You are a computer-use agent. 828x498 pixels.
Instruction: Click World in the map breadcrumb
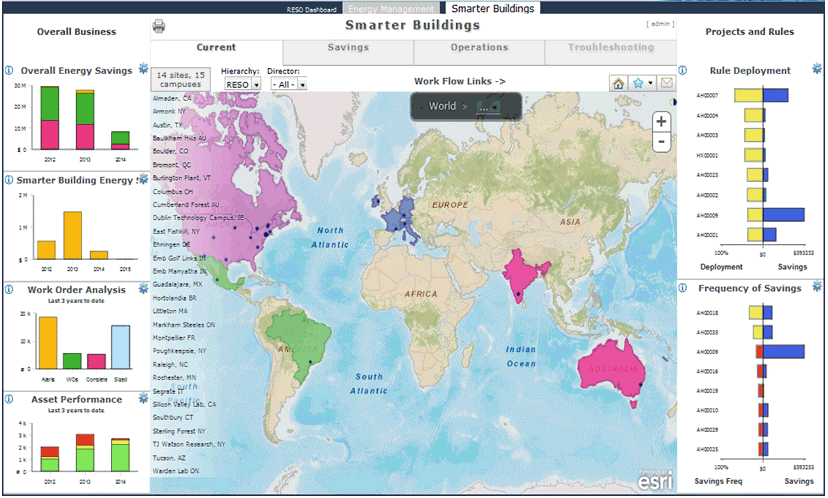(442, 106)
